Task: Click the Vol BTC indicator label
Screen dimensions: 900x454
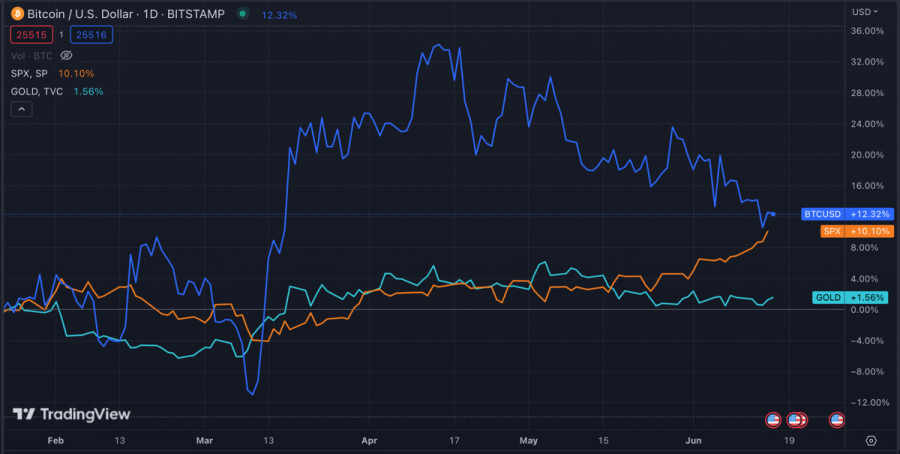Action: coord(33,56)
